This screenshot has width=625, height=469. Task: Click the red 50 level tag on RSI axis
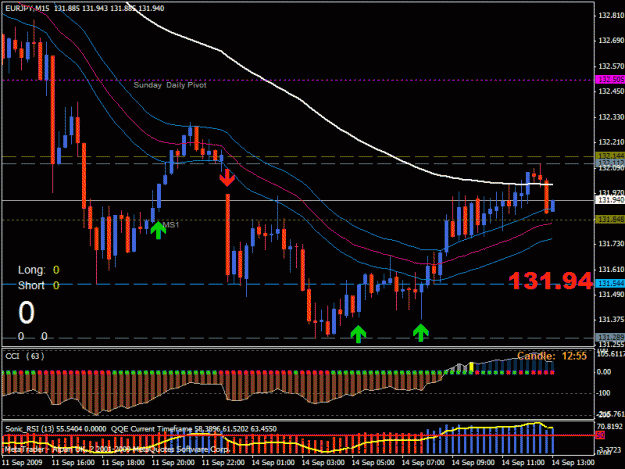point(600,436)
